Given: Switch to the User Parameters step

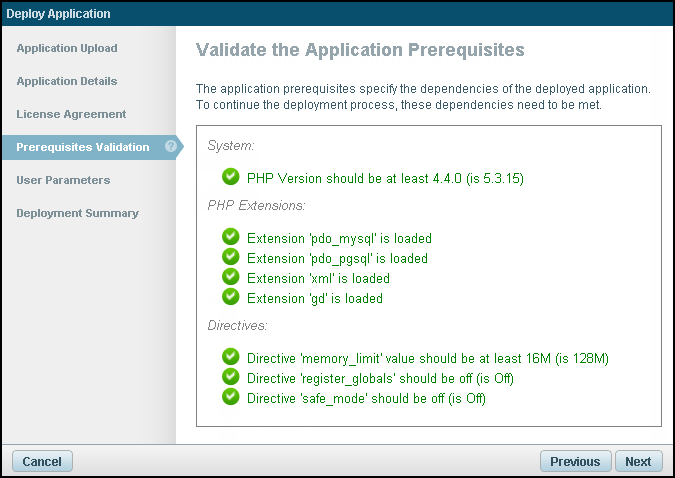Looking at the screenshot, I should click(63, 180).
